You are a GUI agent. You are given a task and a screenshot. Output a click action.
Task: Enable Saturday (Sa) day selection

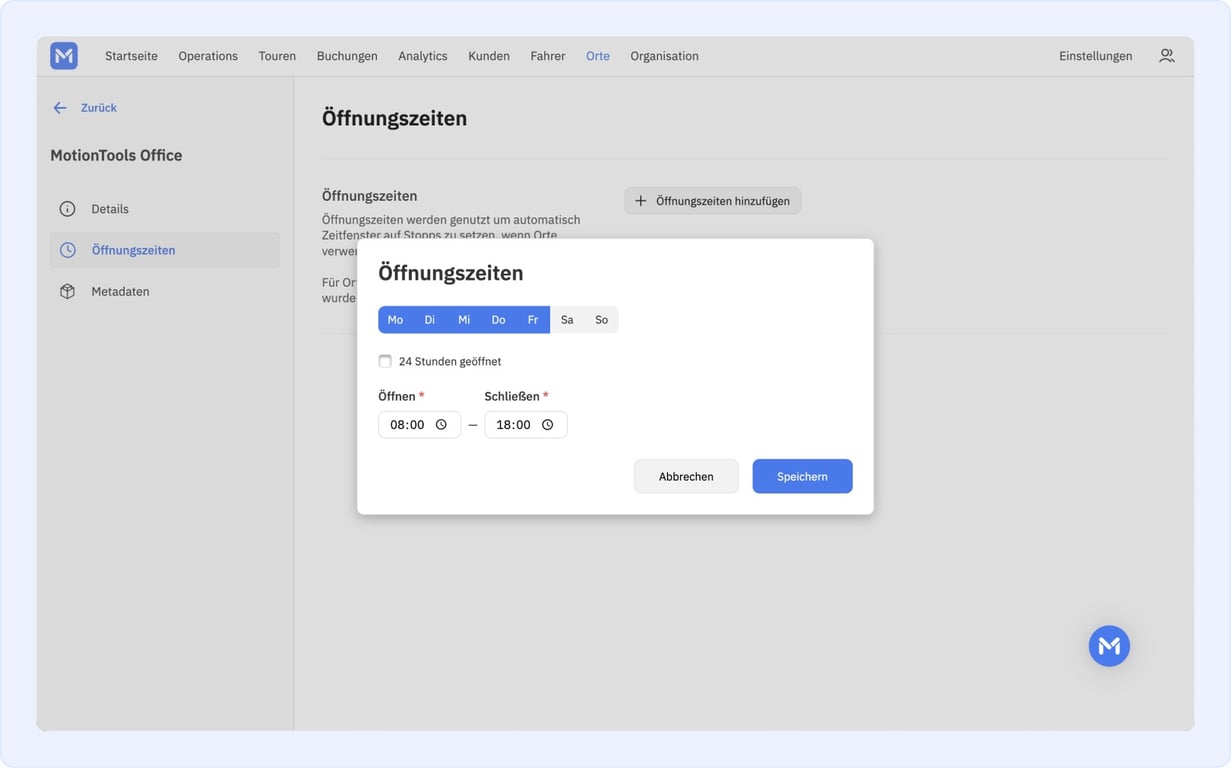click(567, 320)
